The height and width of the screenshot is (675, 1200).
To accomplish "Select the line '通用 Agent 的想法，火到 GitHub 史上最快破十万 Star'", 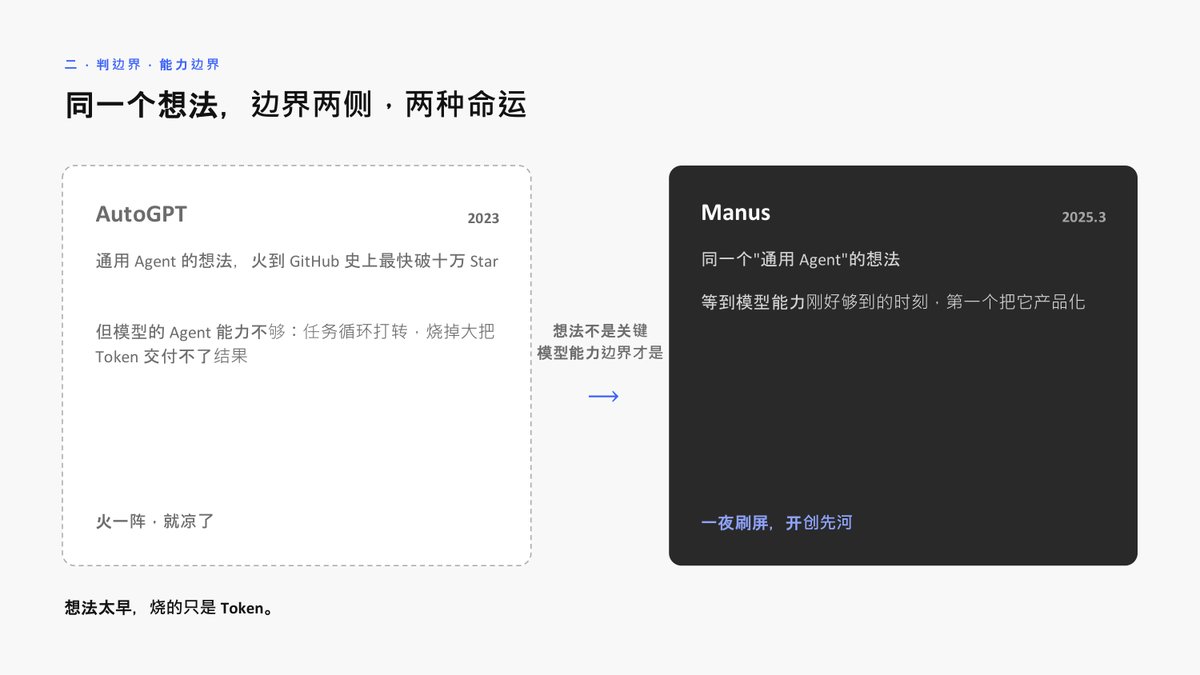I will [x=297, y=261].
